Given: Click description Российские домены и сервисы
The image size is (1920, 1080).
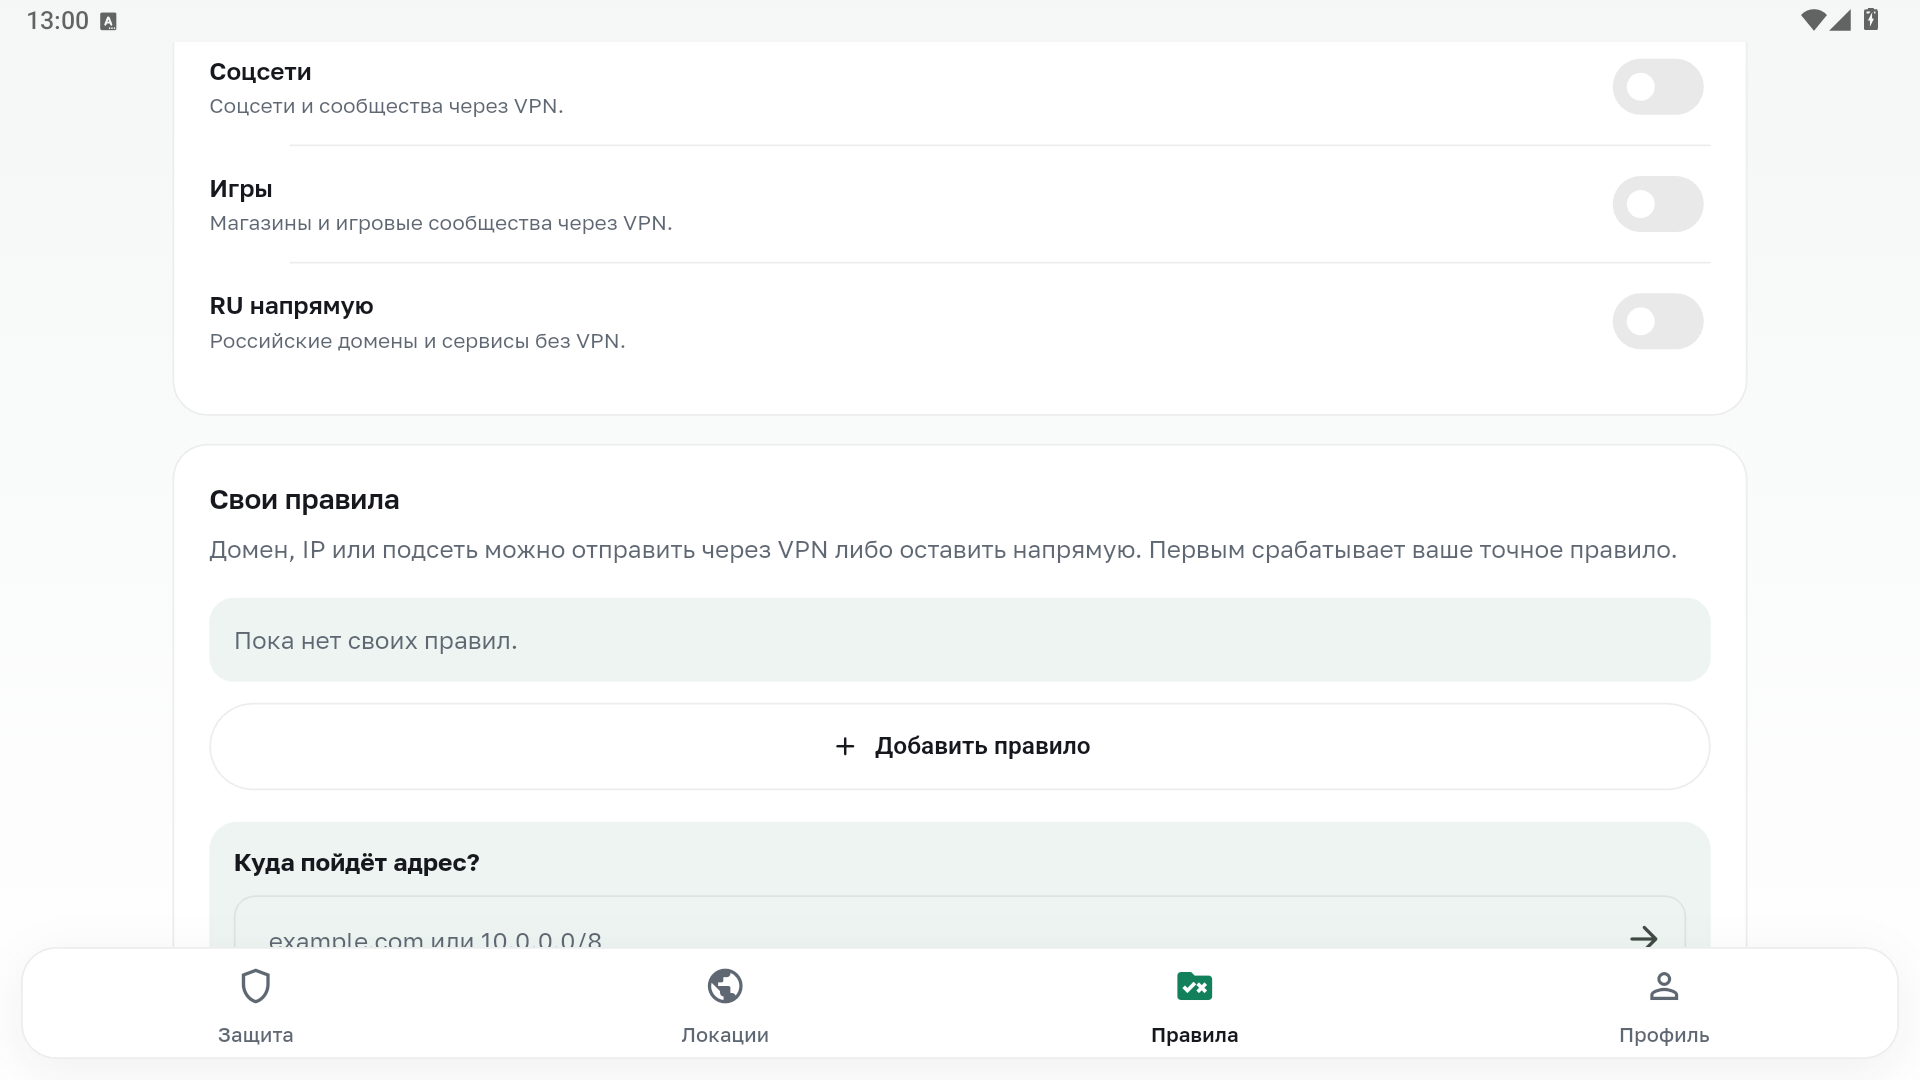Looking at the screenshot, I should [417, 341].
